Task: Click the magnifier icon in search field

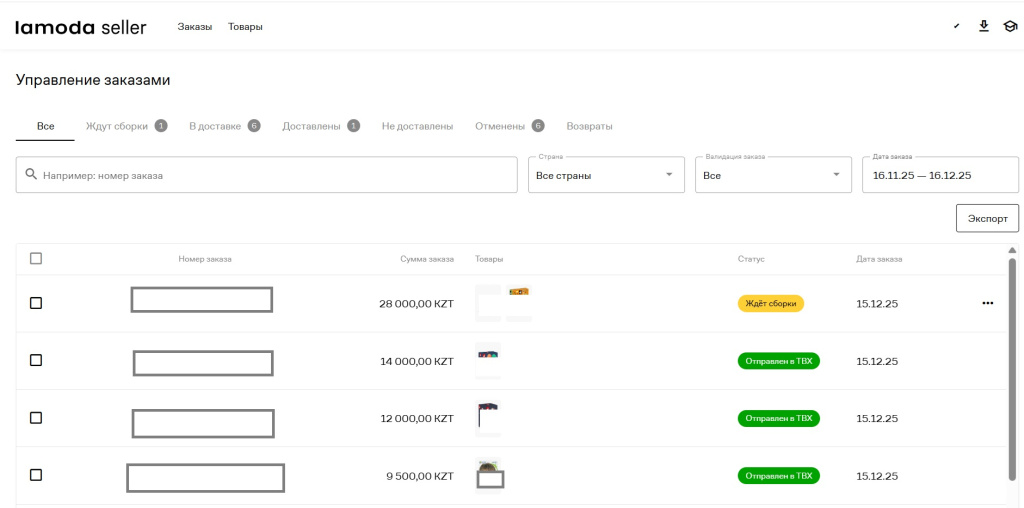Action: tap(31, 175)
